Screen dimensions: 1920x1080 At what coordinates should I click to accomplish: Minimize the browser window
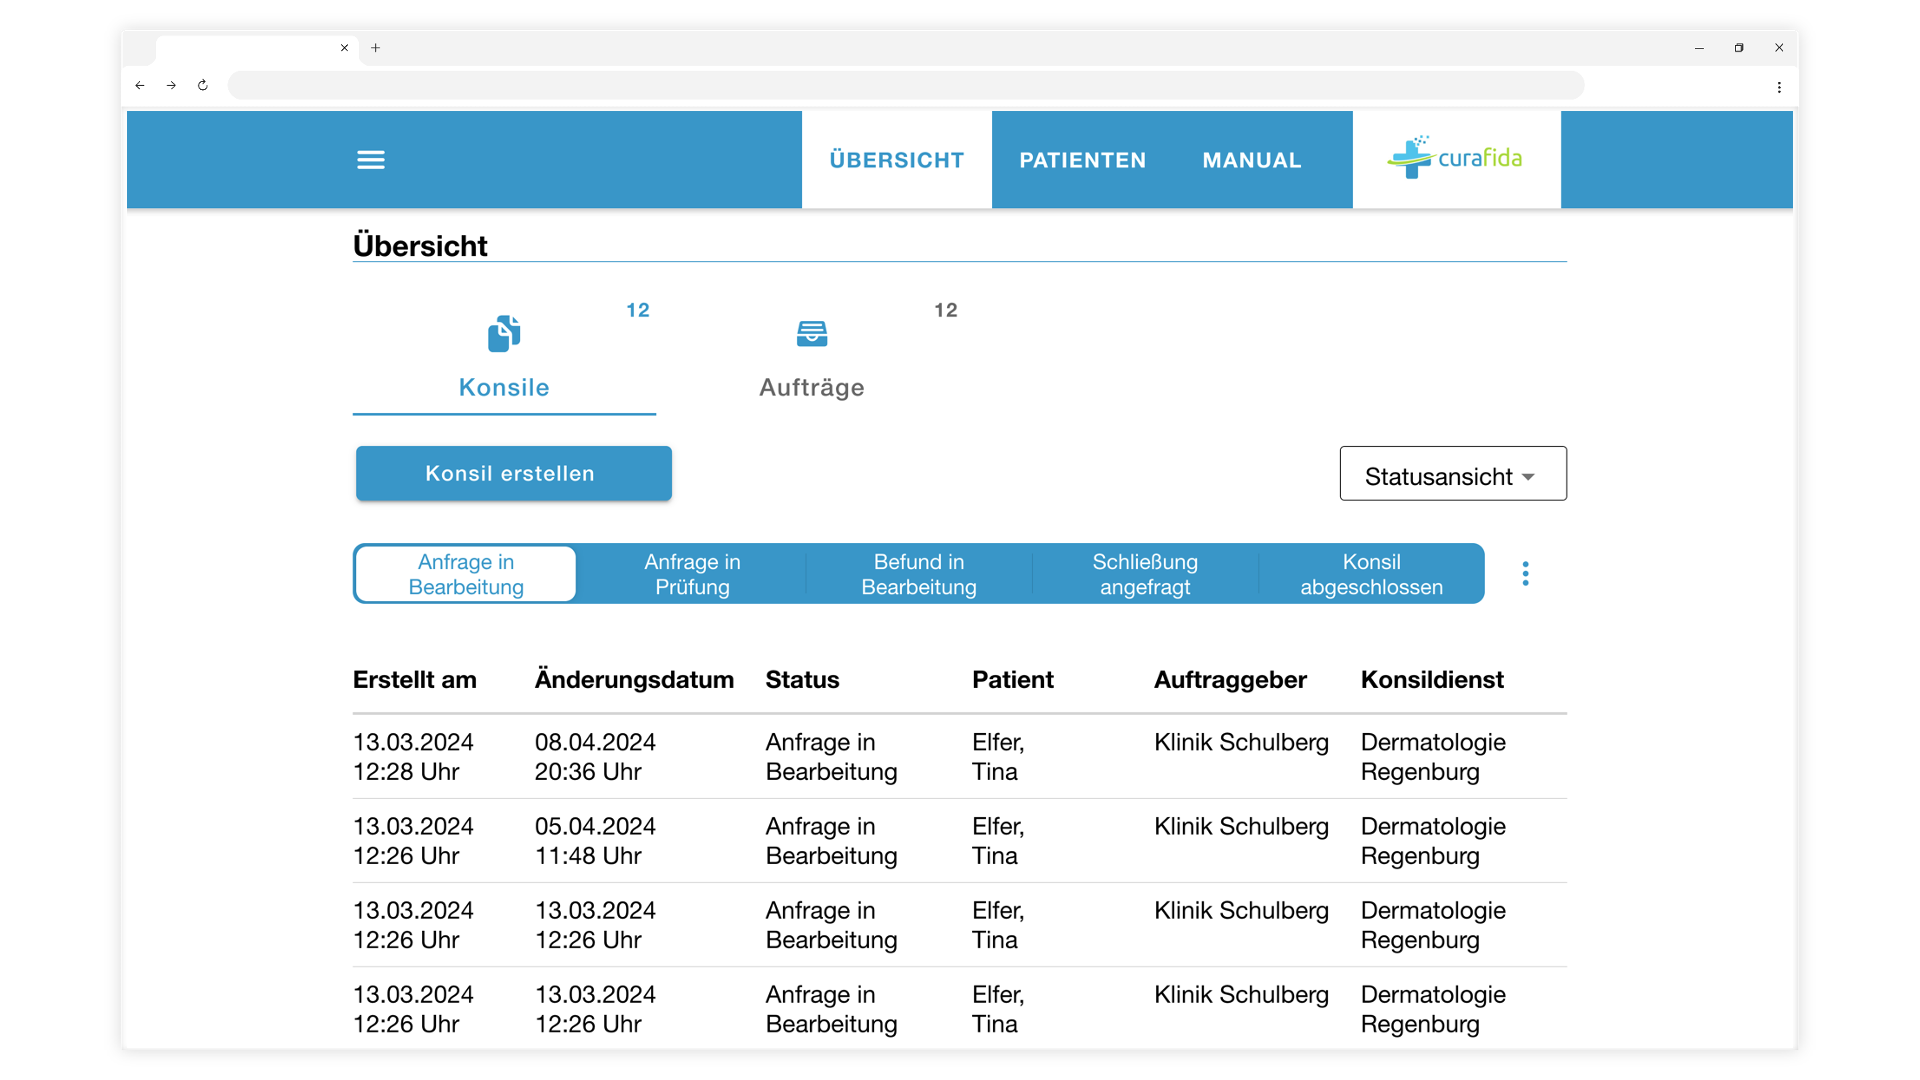point(1699,48)
